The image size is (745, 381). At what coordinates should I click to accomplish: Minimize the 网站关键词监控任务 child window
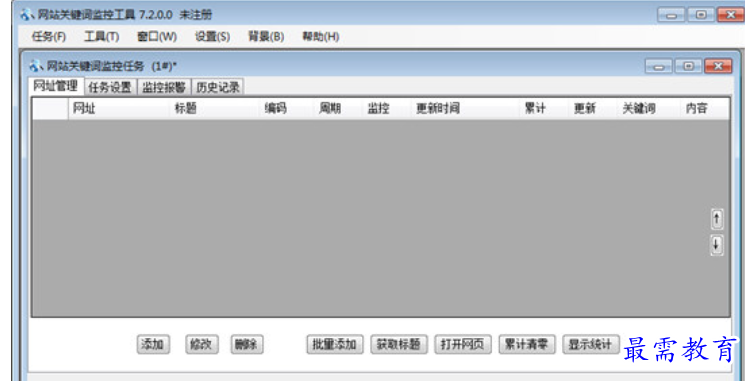tap(659, 67)
